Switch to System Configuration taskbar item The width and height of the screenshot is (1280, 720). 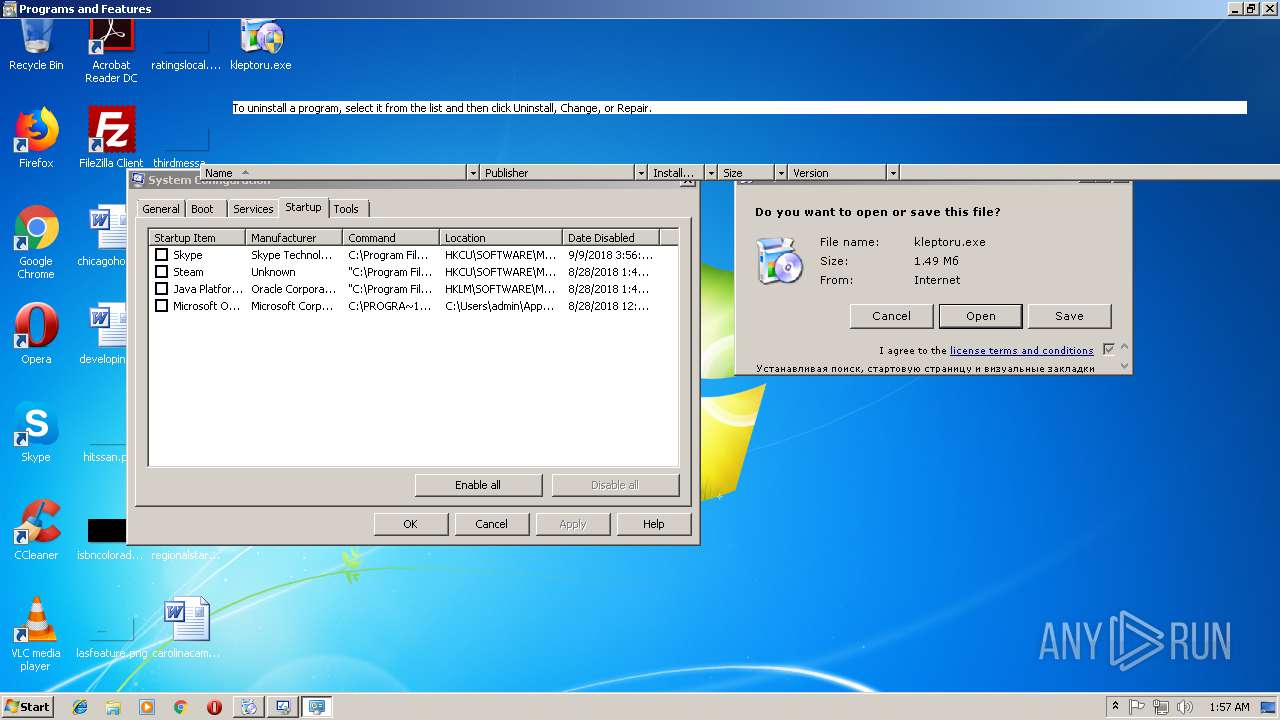click(283, 707)
